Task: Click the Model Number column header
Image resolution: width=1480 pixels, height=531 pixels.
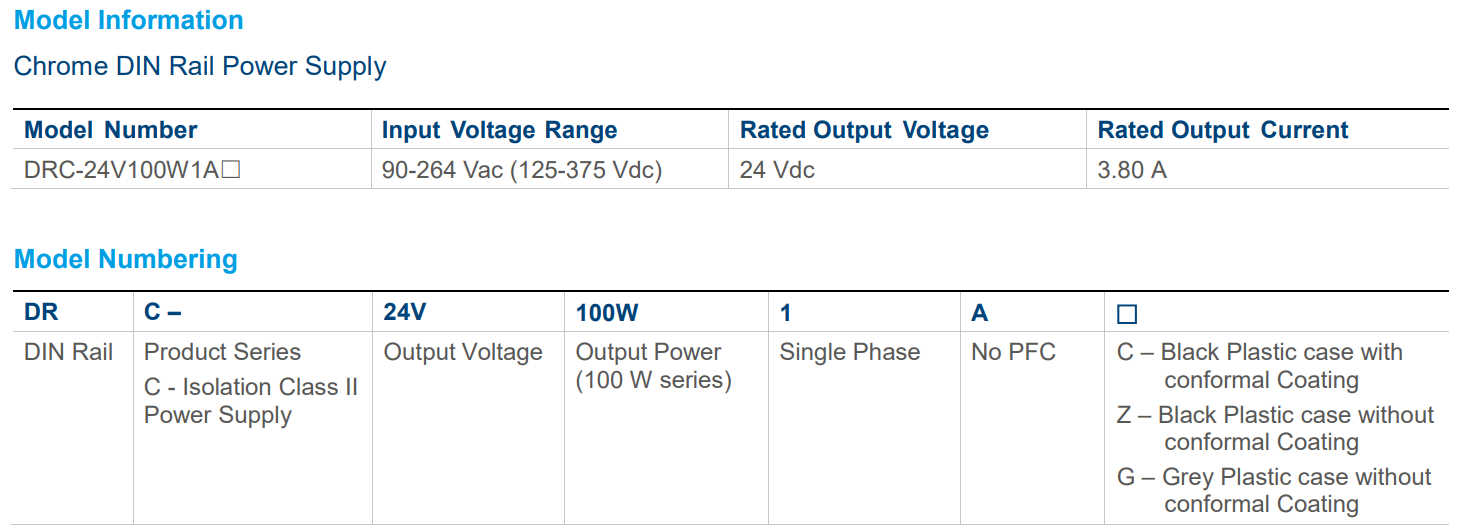Action: (110, 130)
